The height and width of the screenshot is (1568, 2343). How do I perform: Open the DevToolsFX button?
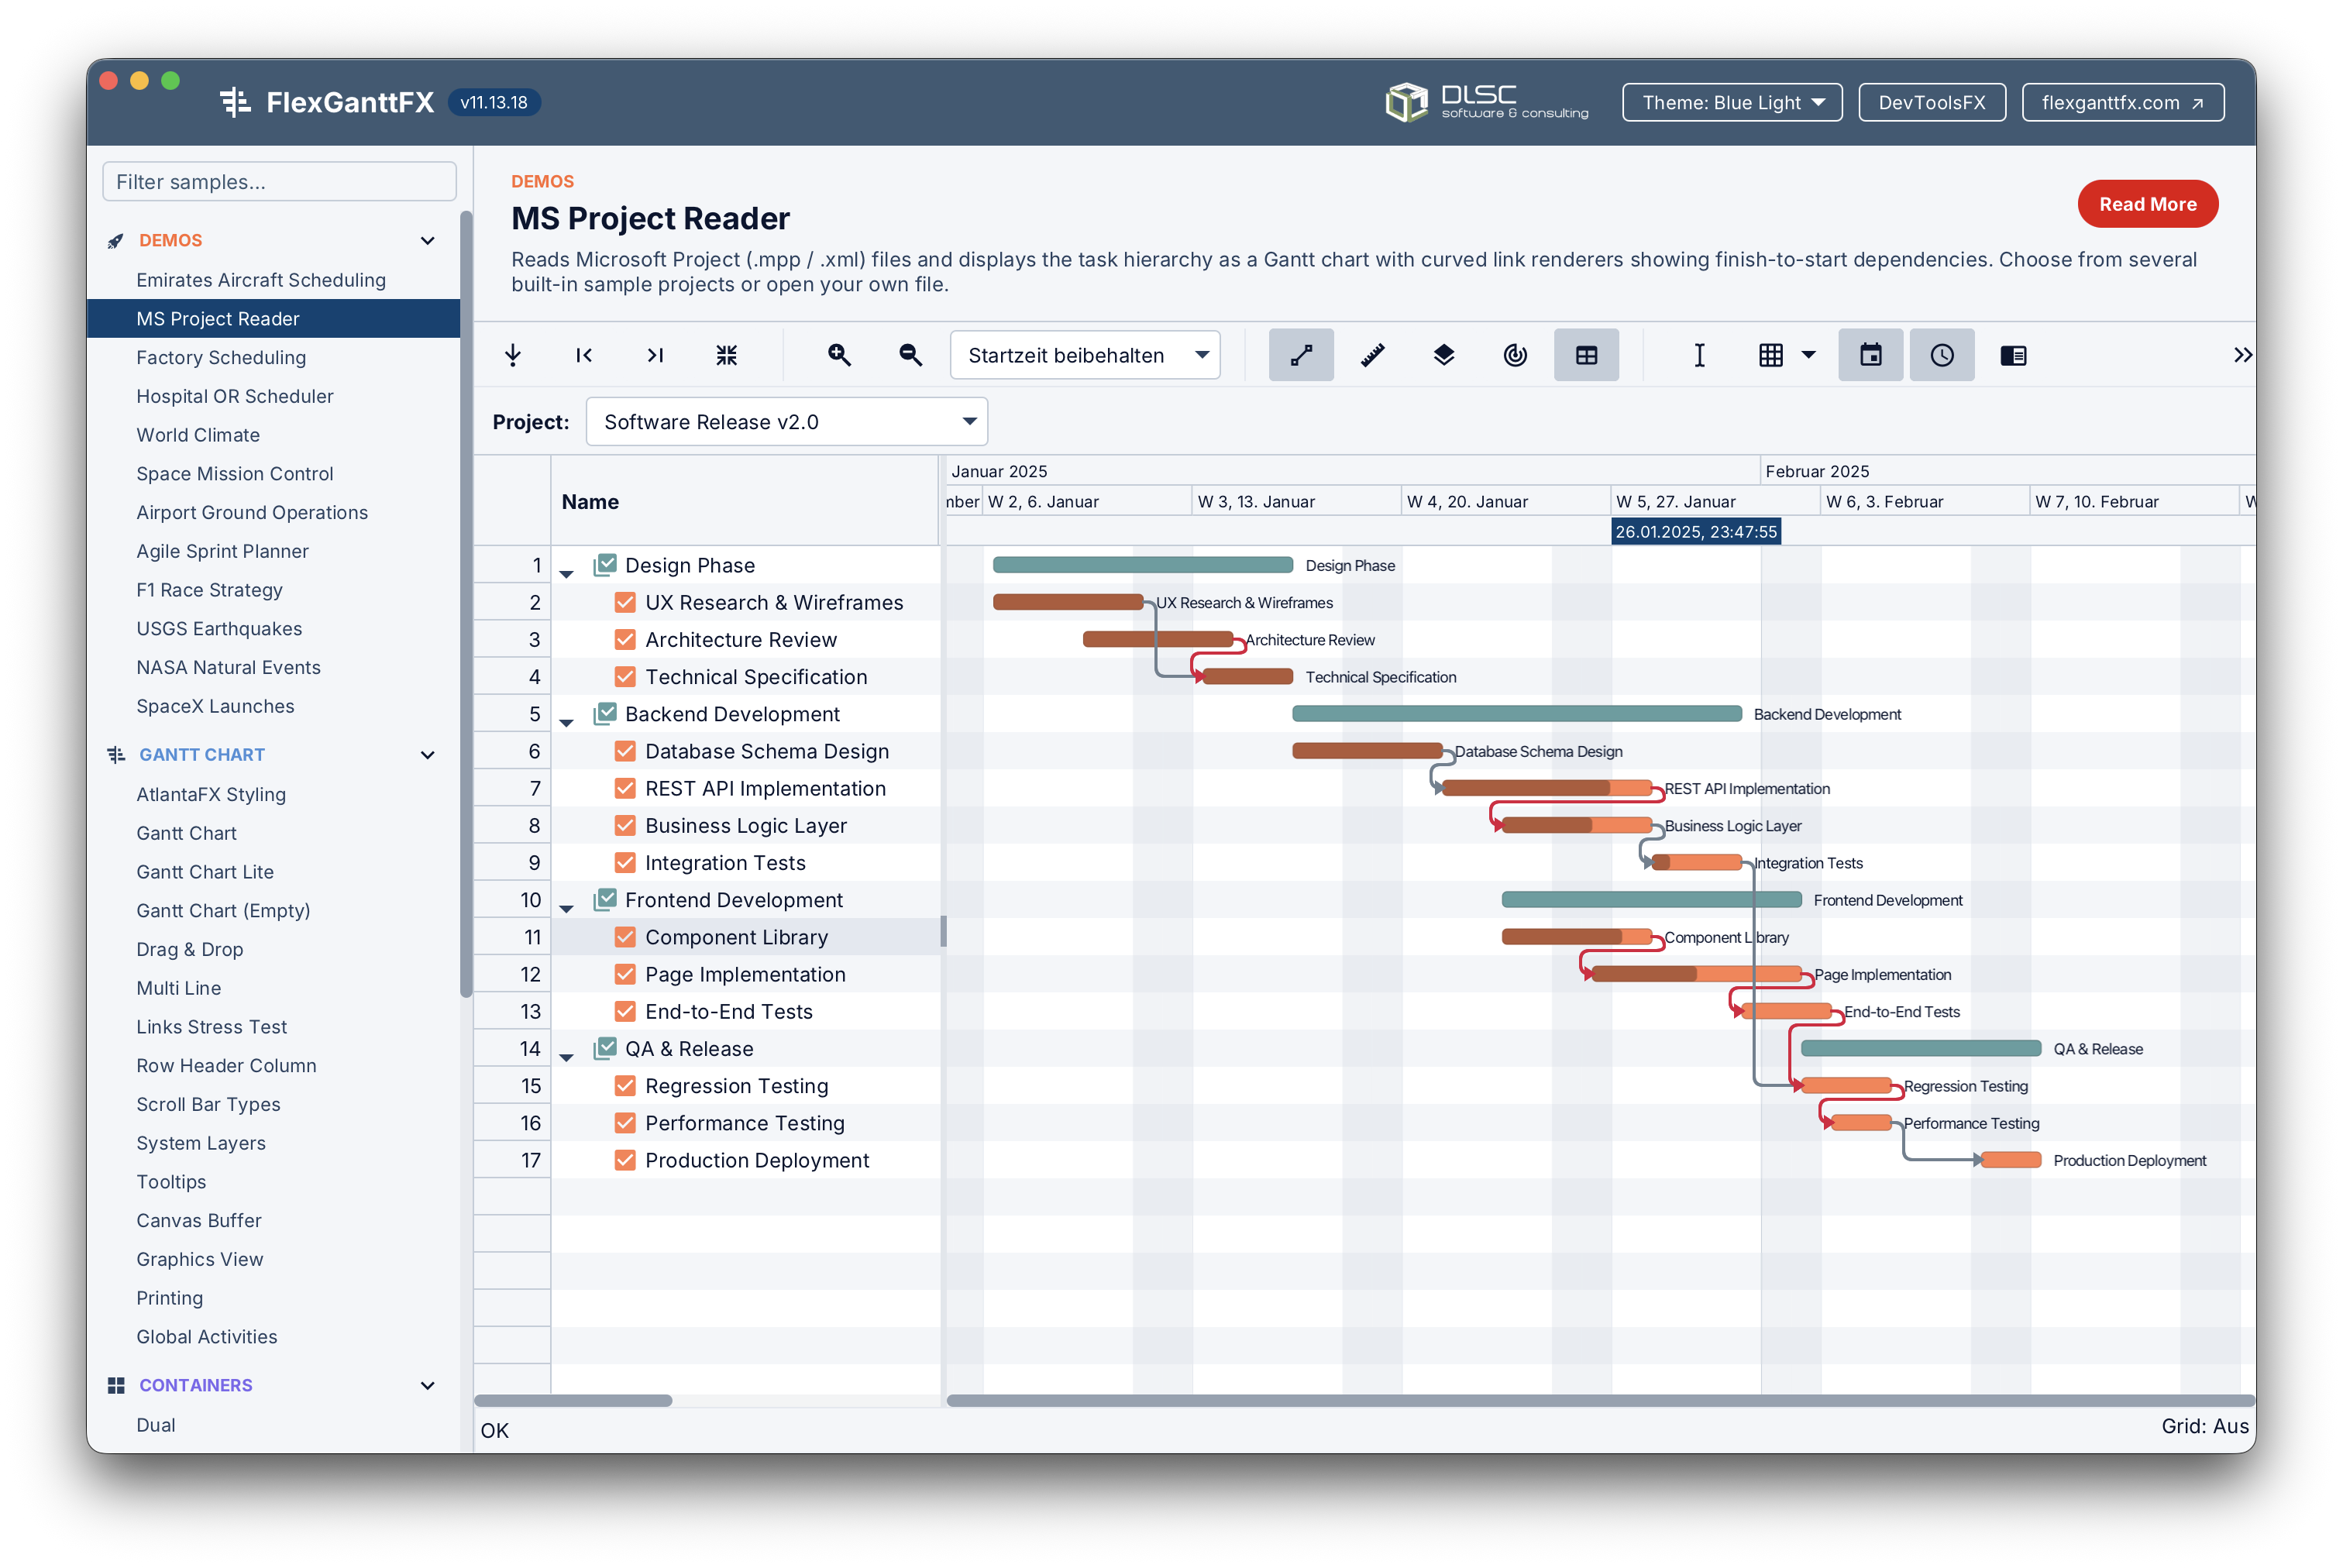1931,102
